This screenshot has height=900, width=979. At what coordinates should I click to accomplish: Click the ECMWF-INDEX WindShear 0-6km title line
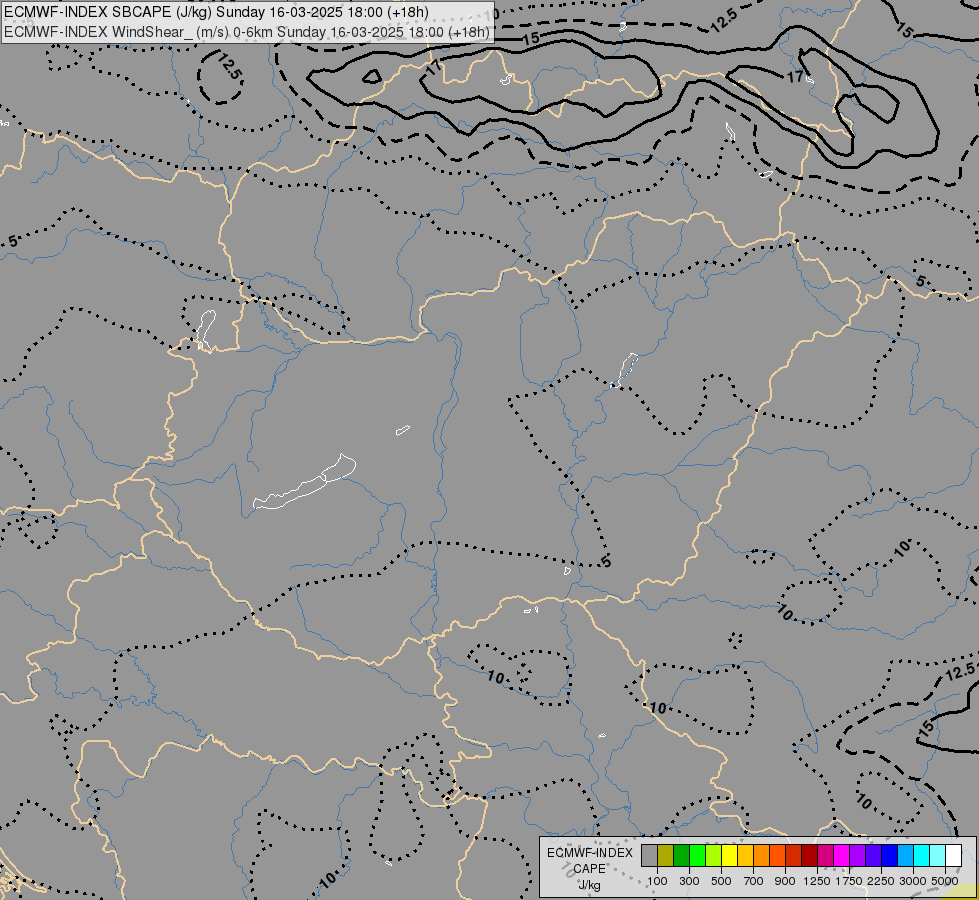247,32
